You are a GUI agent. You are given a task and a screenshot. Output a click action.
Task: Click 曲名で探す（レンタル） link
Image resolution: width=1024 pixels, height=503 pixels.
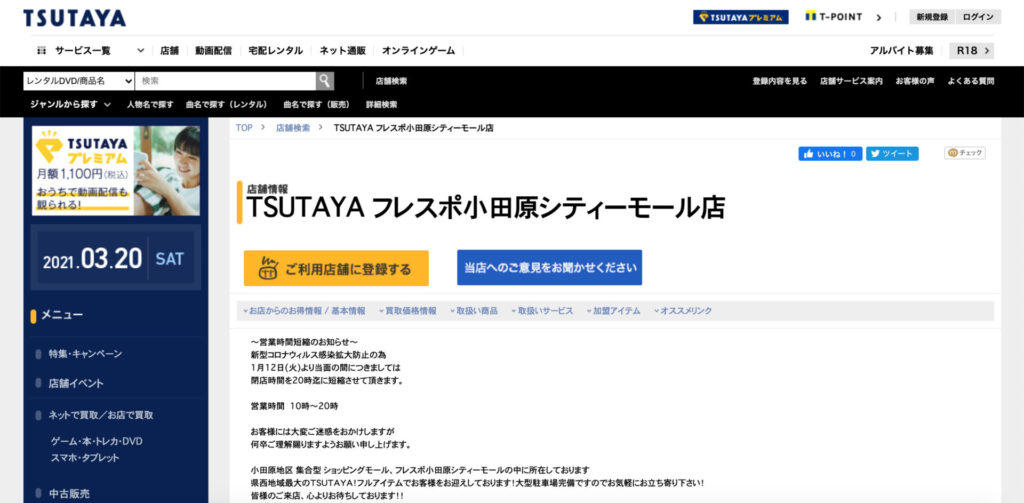pyautogui.click(x=227, y=105)
